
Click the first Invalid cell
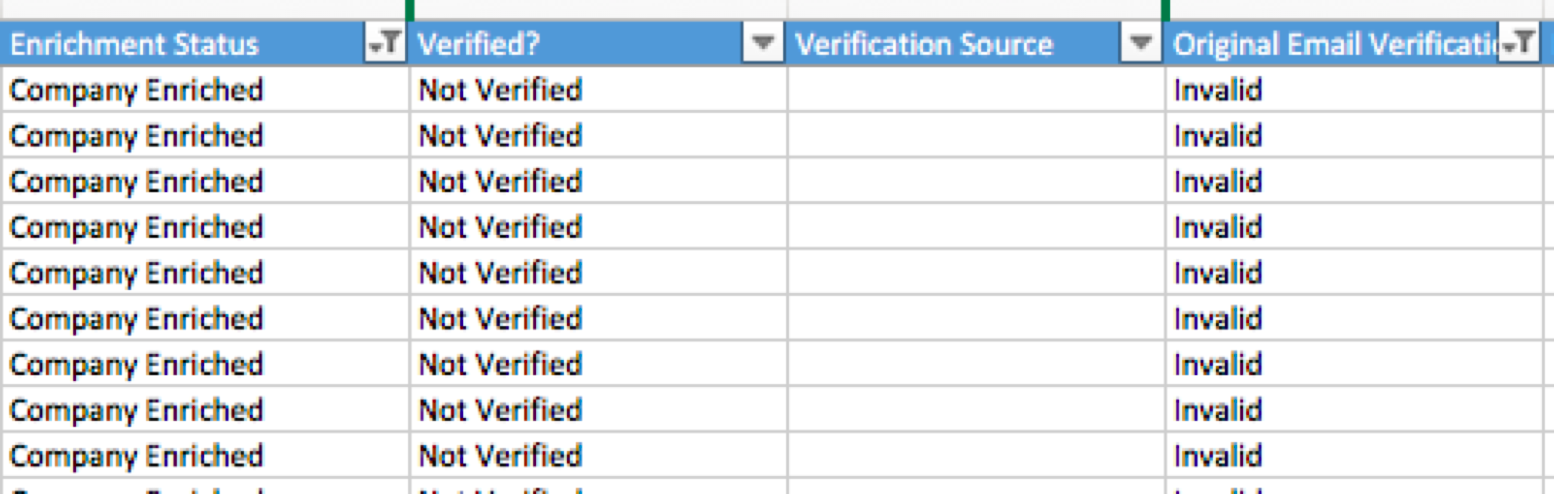click(x=1359, y=90)
